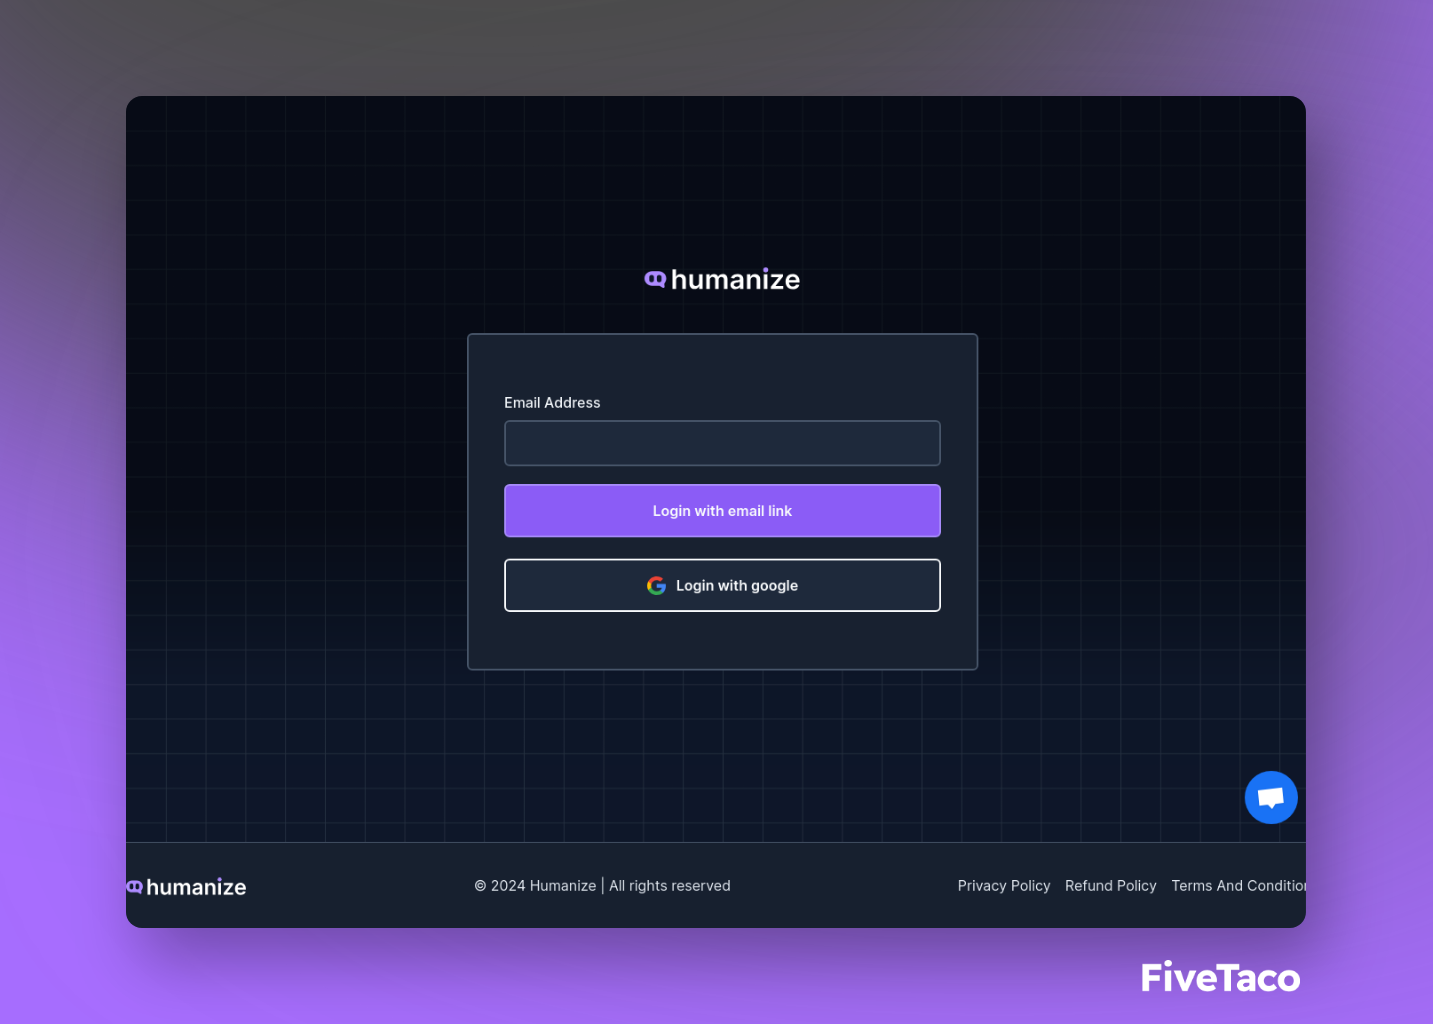Click the Email Address input field
1433x1024 pixels.
point(722,443)
